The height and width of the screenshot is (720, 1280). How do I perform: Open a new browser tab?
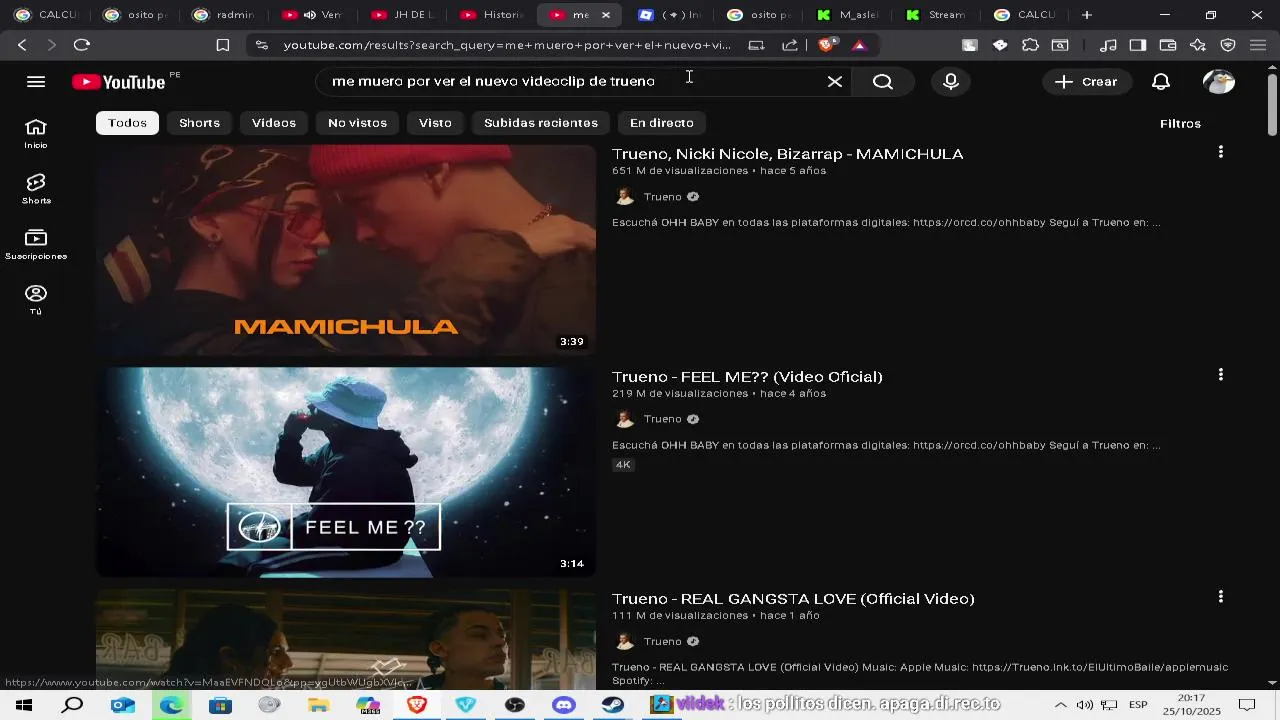[x=1087, y=15]
